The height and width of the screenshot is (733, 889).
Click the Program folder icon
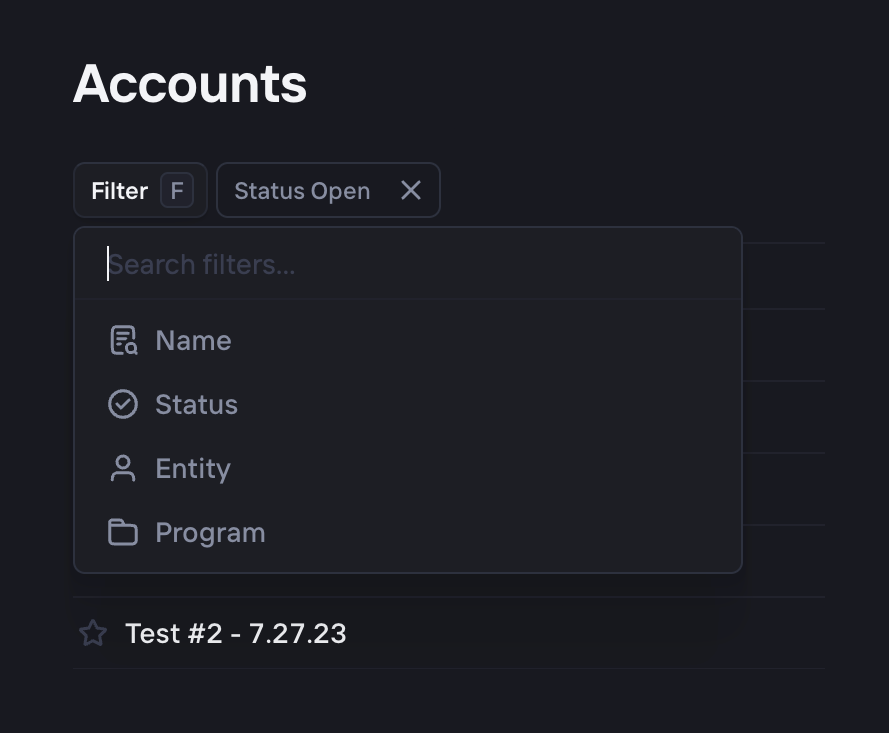(122, 532)
